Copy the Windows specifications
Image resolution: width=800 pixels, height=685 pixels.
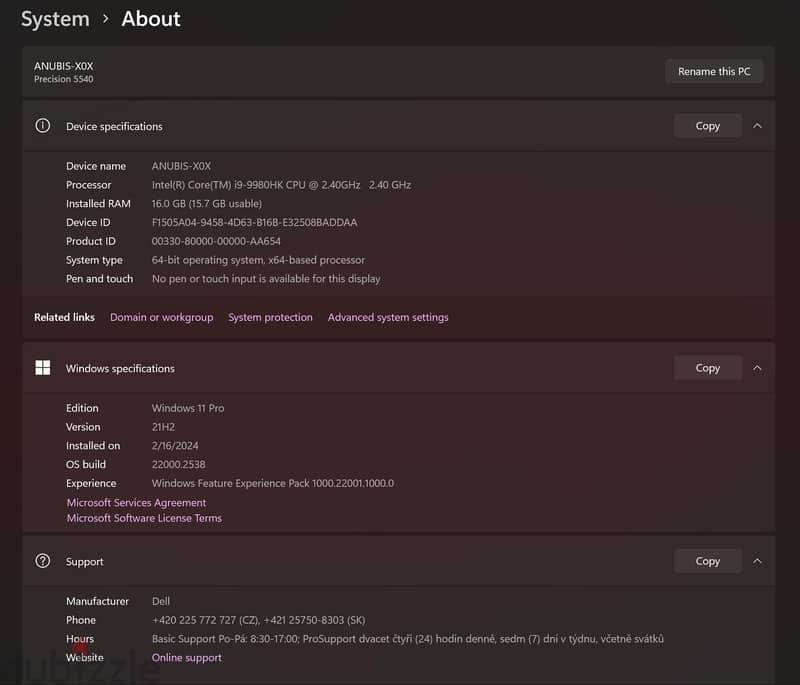point(708,368)
